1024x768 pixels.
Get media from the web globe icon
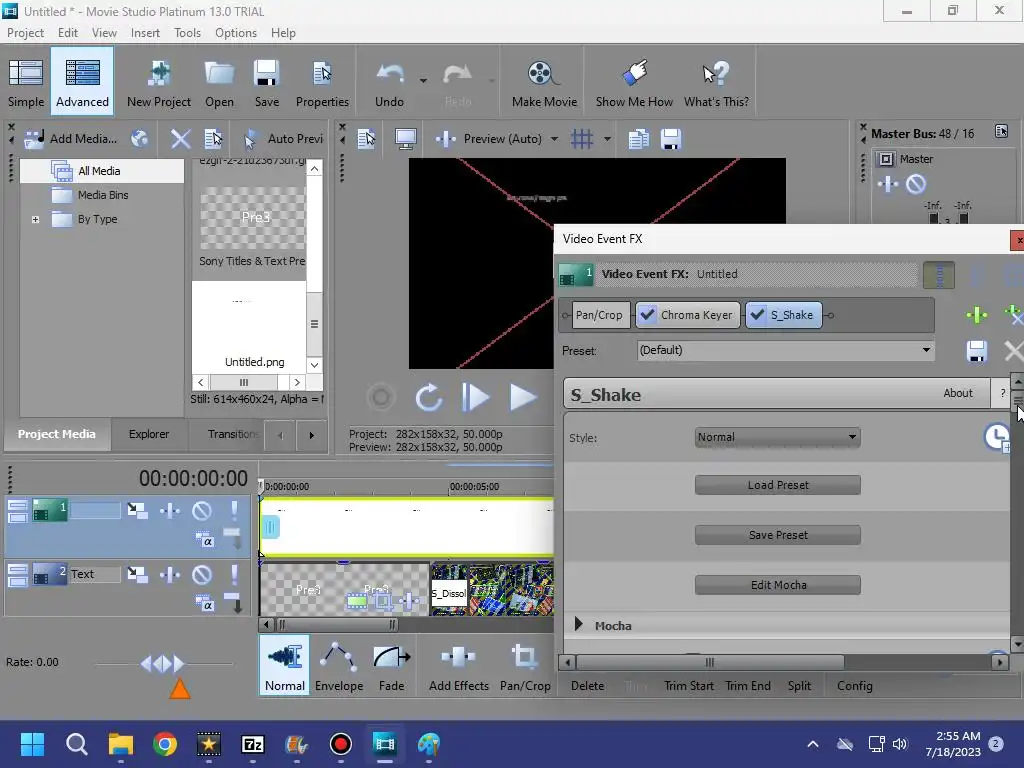point(140,138)
